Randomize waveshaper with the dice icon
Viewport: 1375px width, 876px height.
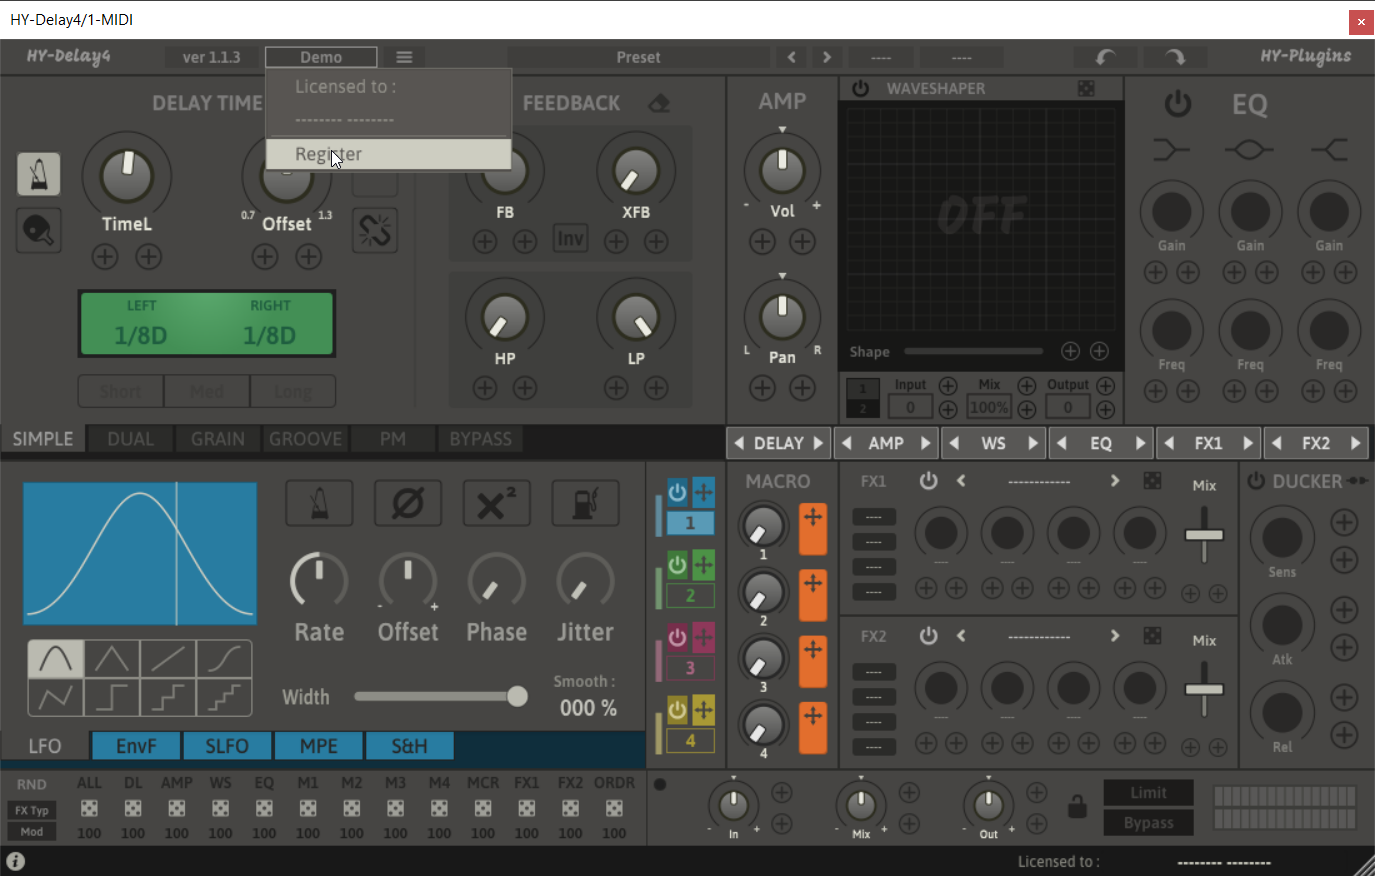click(x=1086, y=88)
